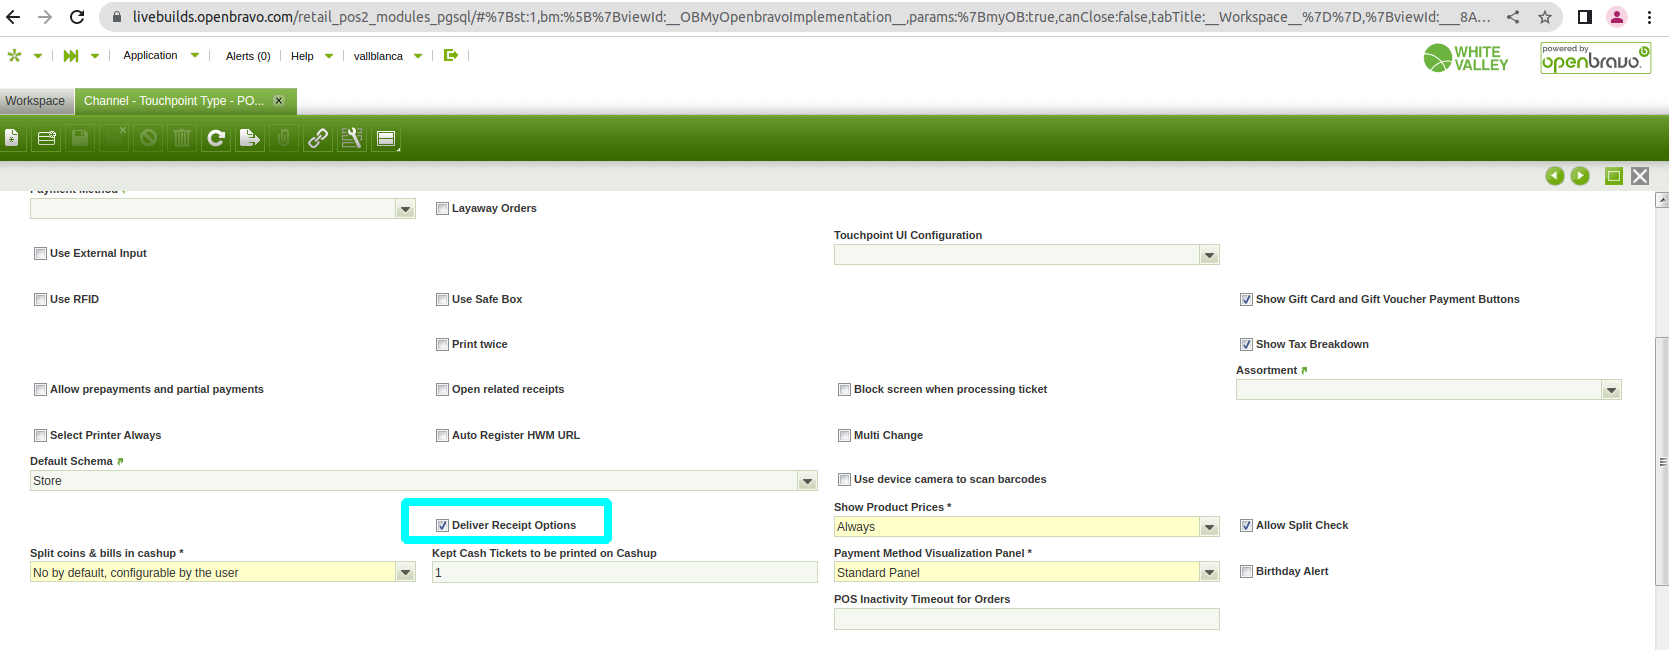Click the Kept Cash Tickets input field
The image size is (1669, 650).
pyautogui.click(x=624, y=573)
